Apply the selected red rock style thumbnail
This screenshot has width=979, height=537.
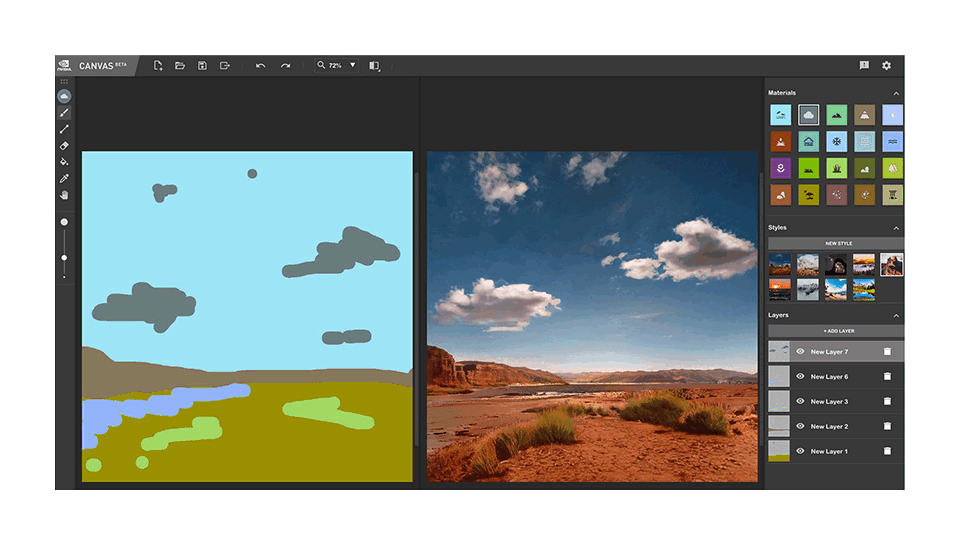point(892,265)
